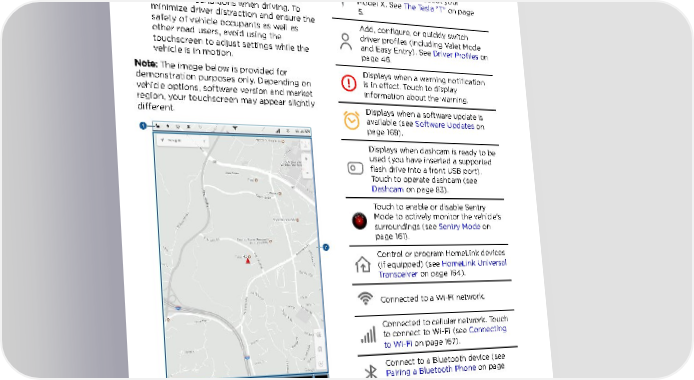The height and width of the screenshot is (380, 694).
Task: Click the dashcam camera icon
Action: (x=355, y=168)
